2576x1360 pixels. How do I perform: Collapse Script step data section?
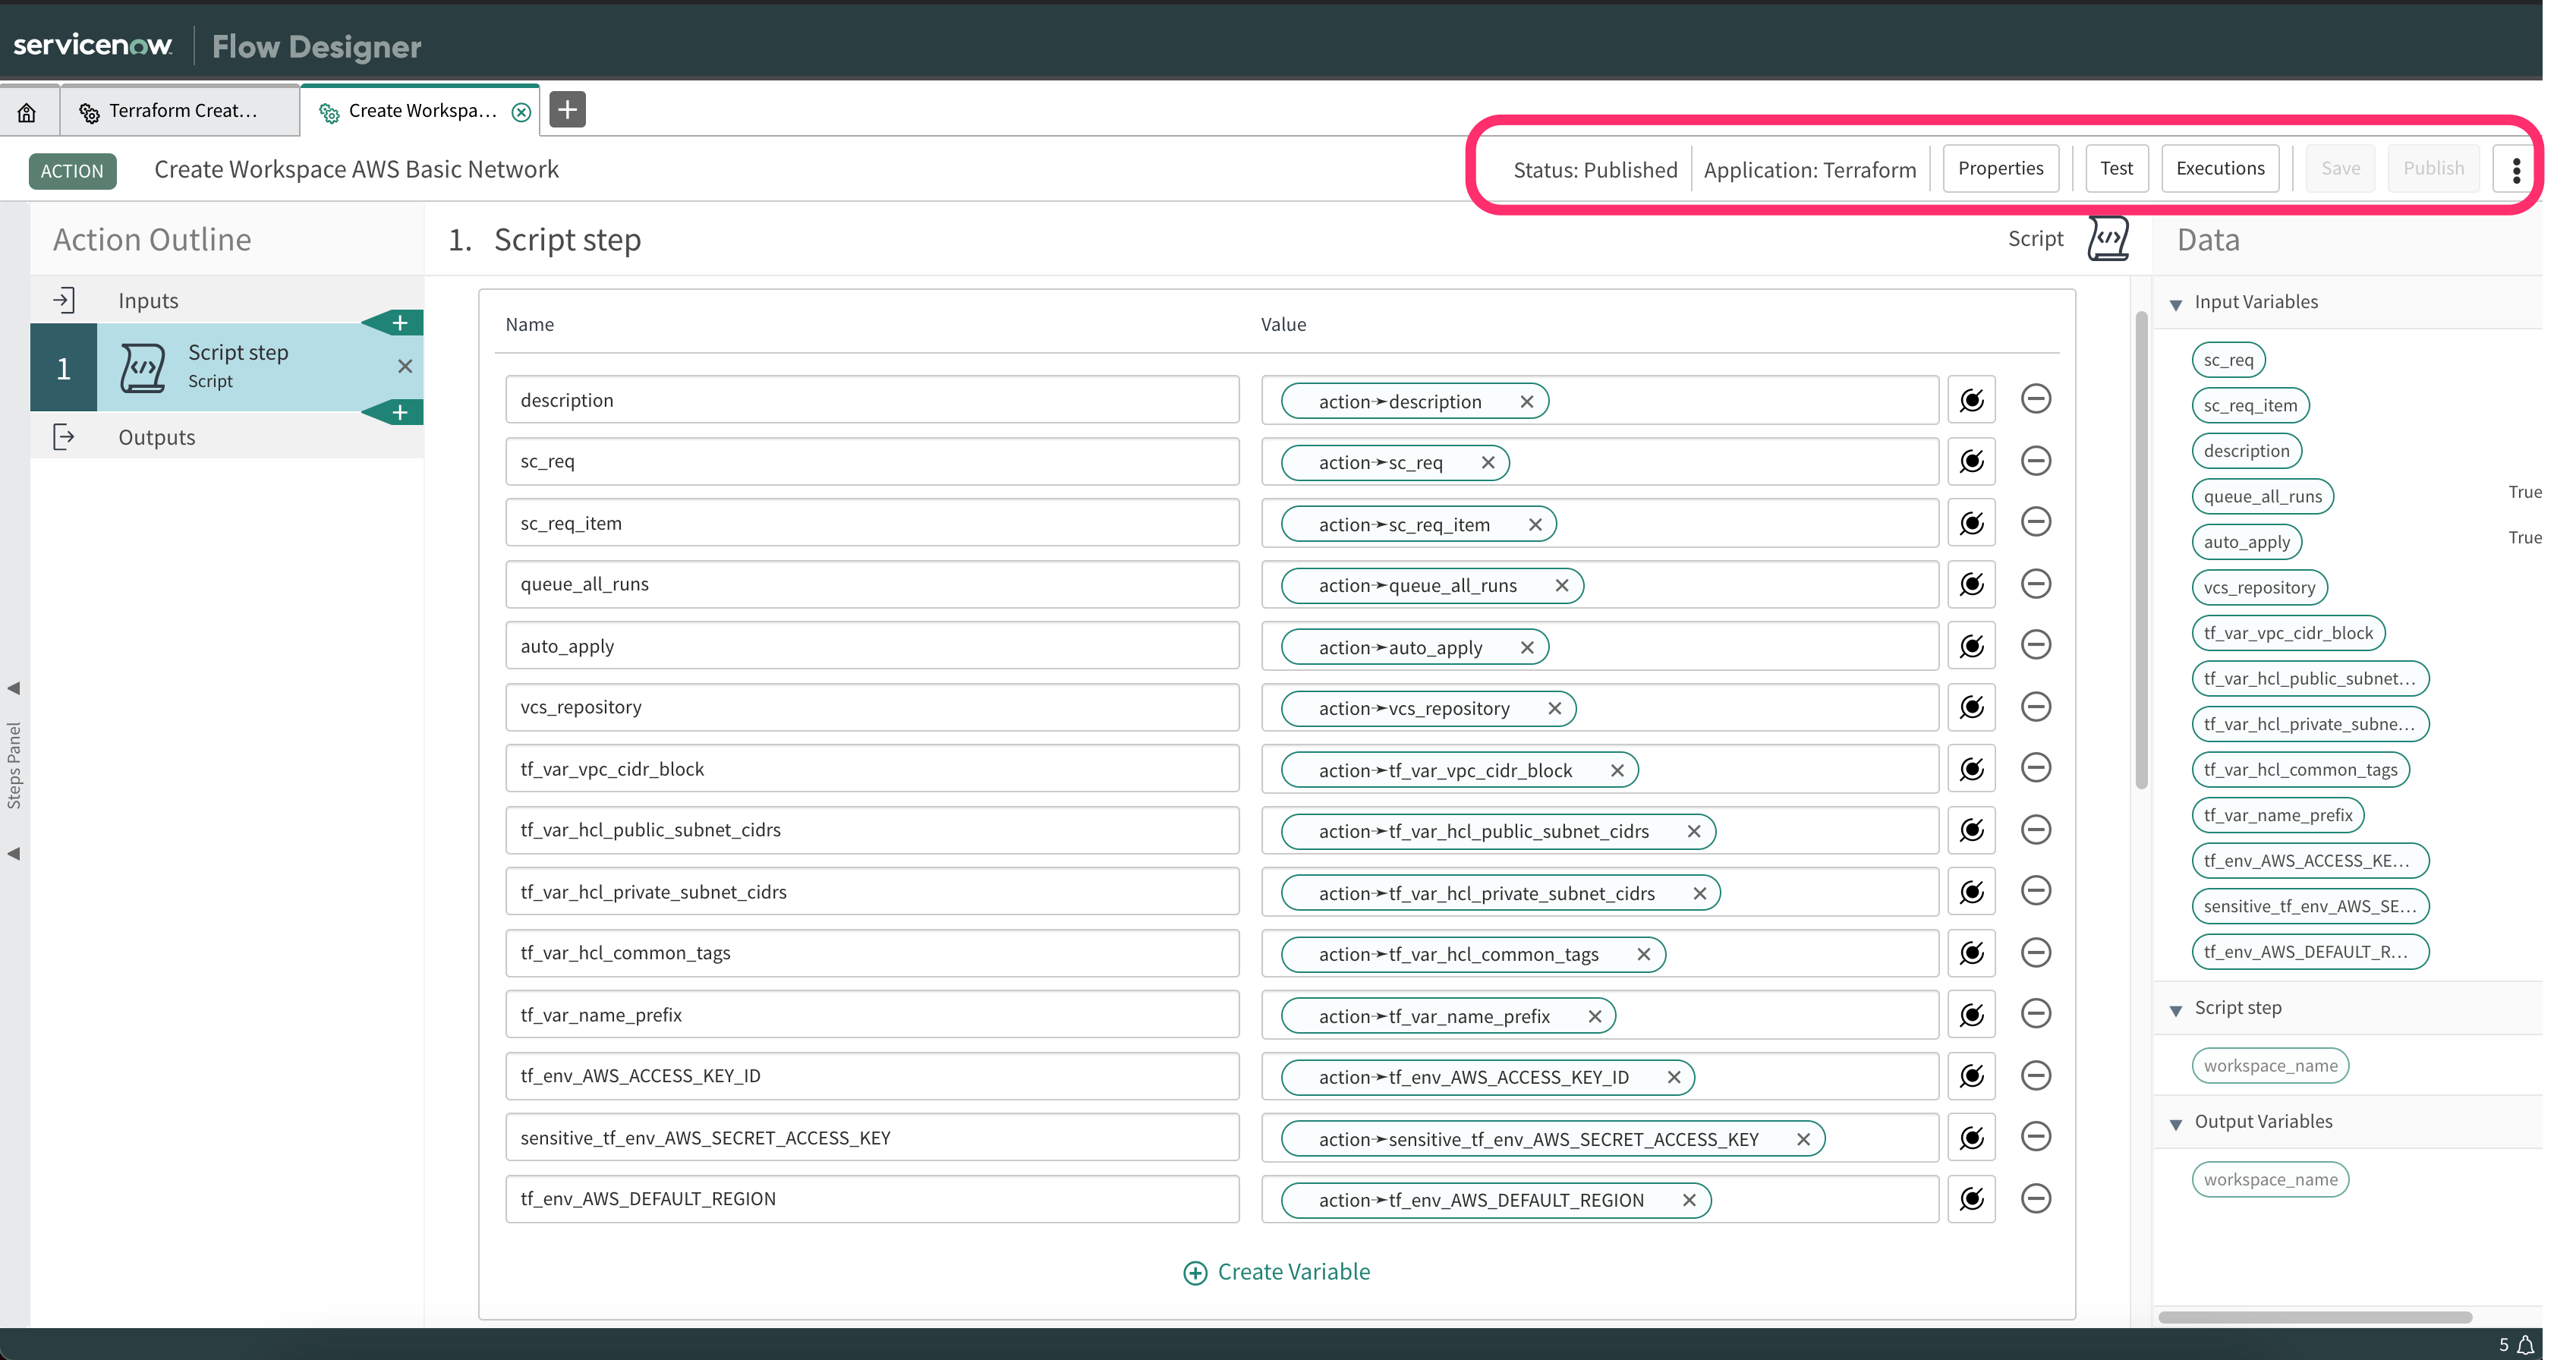tap(2175, 1010)
